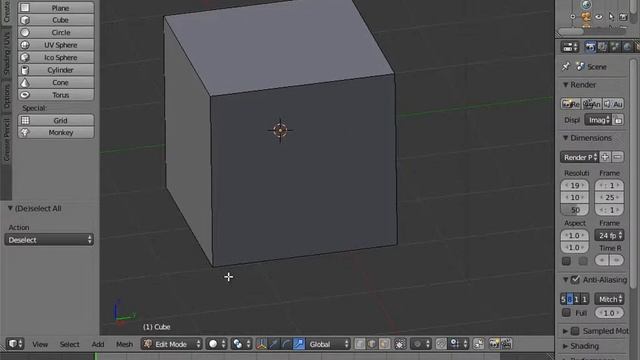Click the Render image button
This screenshot has width=640, height=360.
pyautogui.click(x=571, y=104)
